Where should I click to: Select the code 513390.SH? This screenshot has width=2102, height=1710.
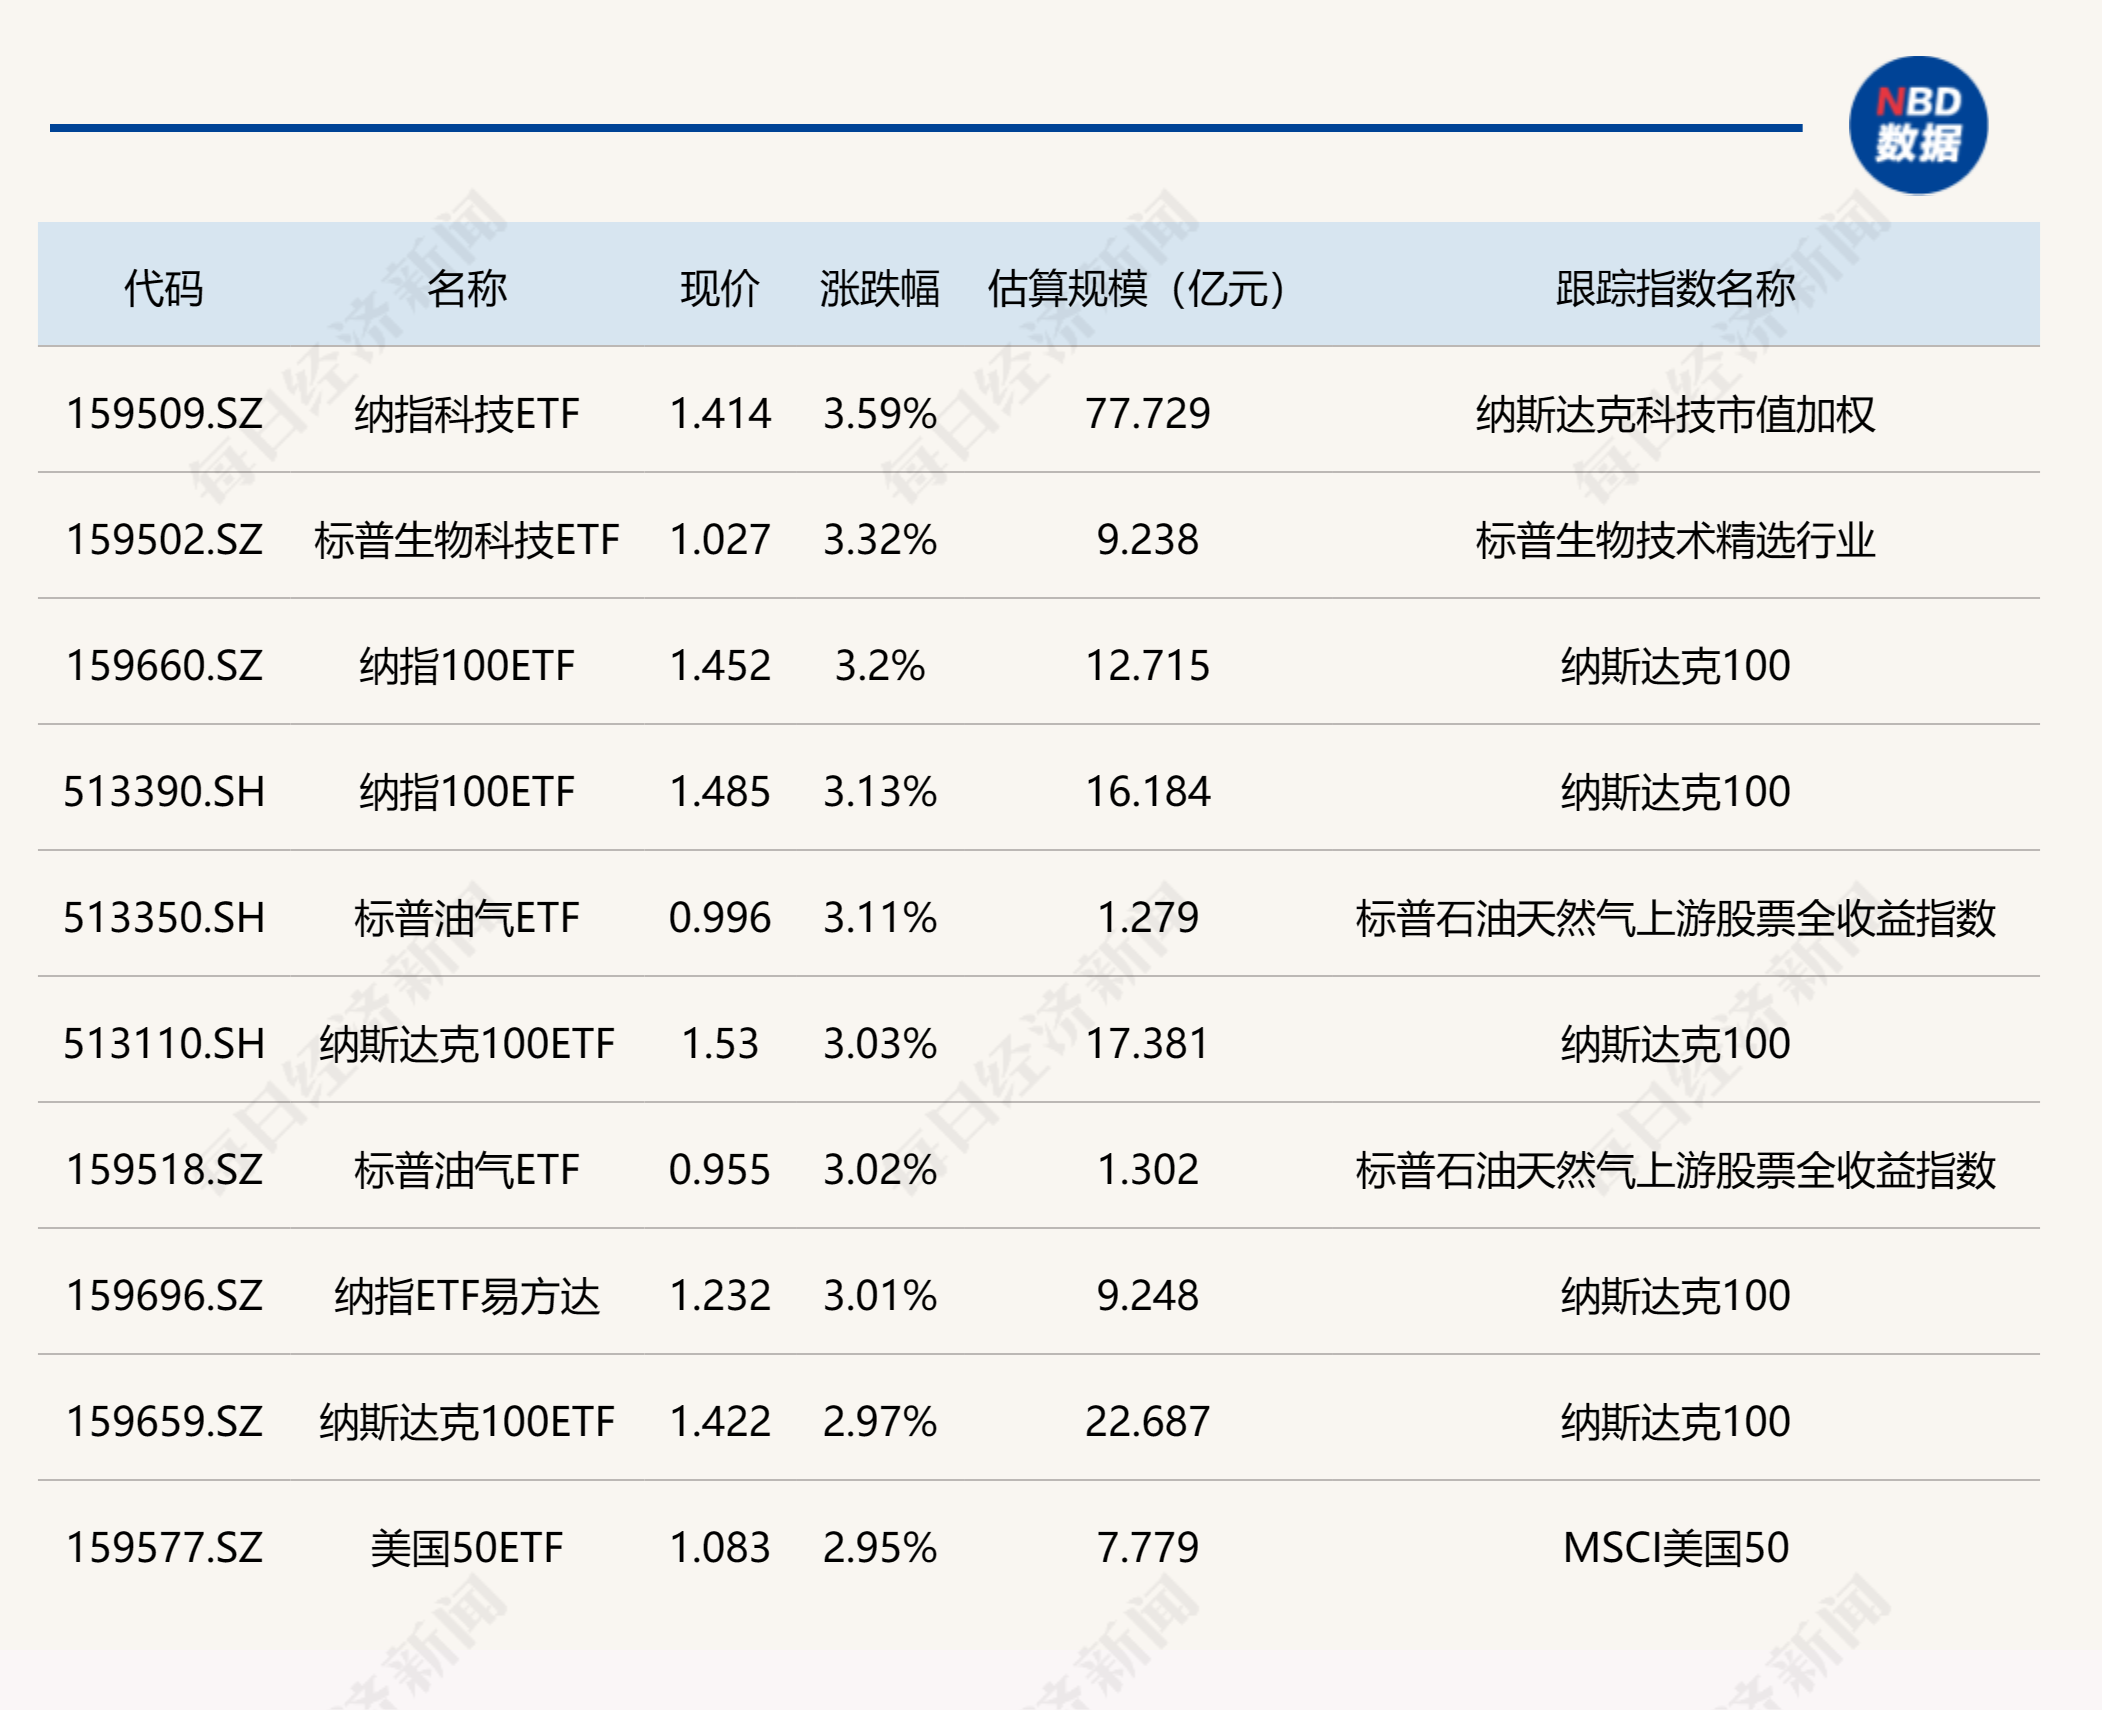pyautogui.click(x=164, y=792)
